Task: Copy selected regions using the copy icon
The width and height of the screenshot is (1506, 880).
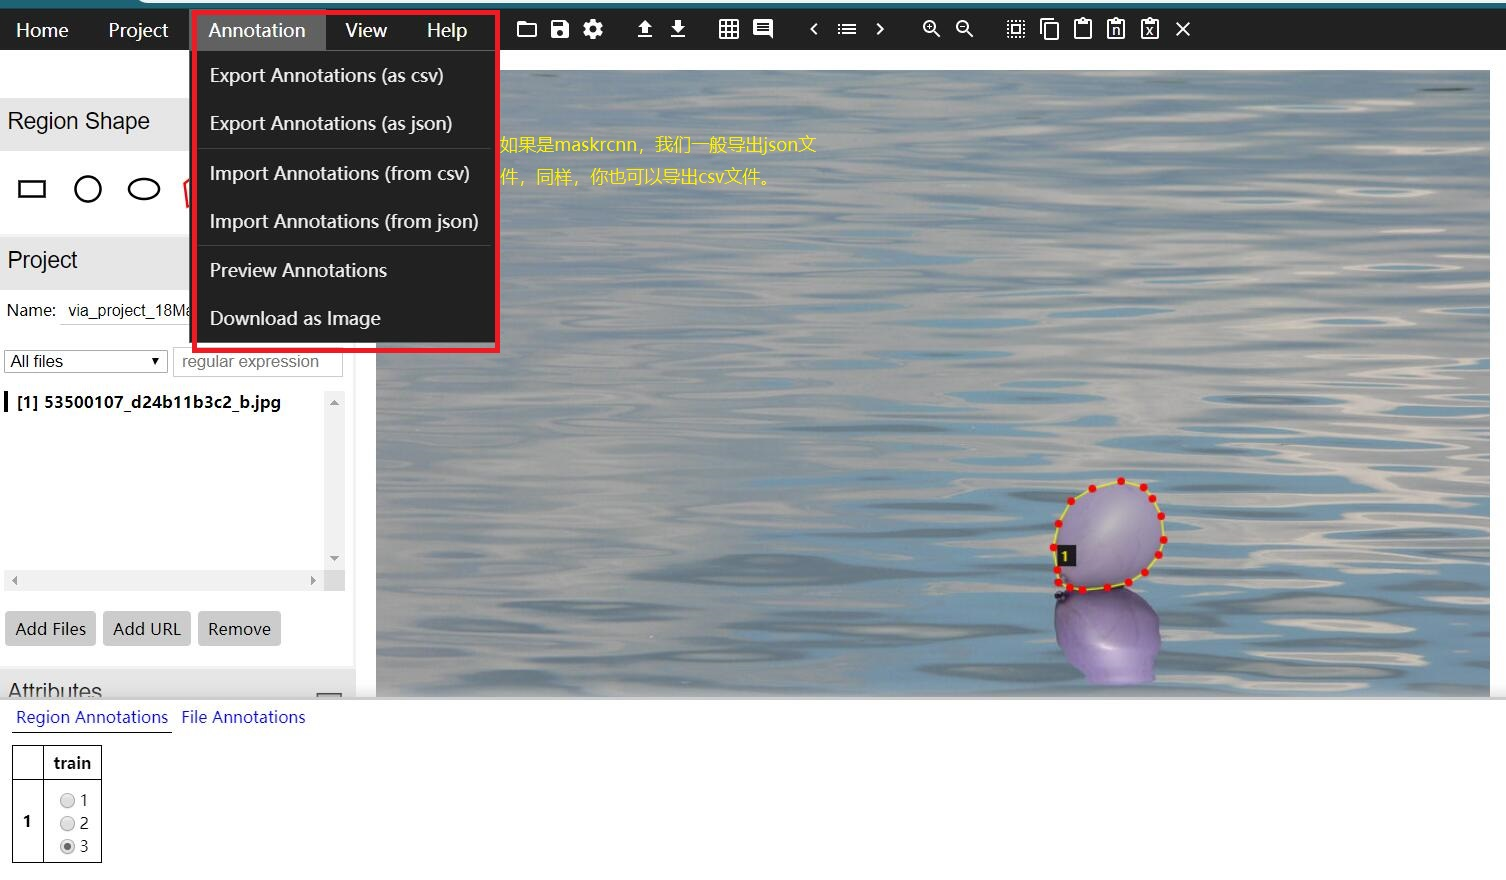Action: [1049, 29]
